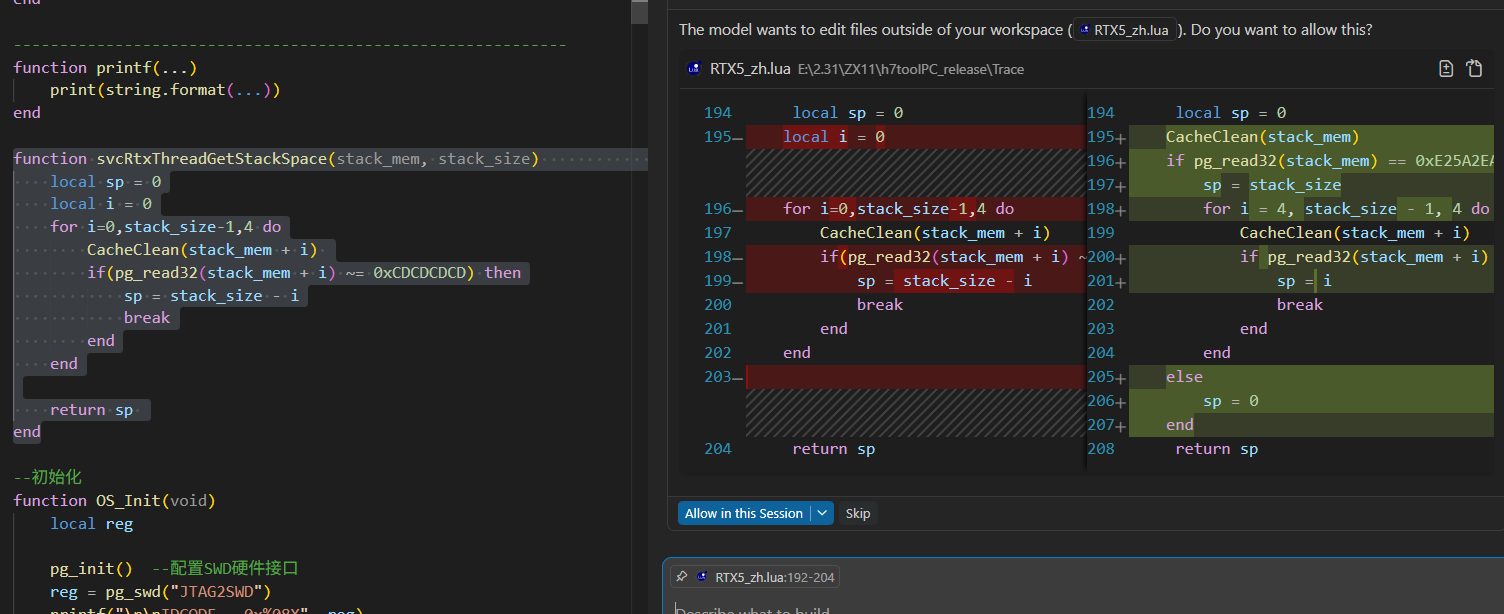The height and width of the screenshot is (614, 1504).
Task: Click the added-line plus marker at line 205
Action: coord(1121,378)
